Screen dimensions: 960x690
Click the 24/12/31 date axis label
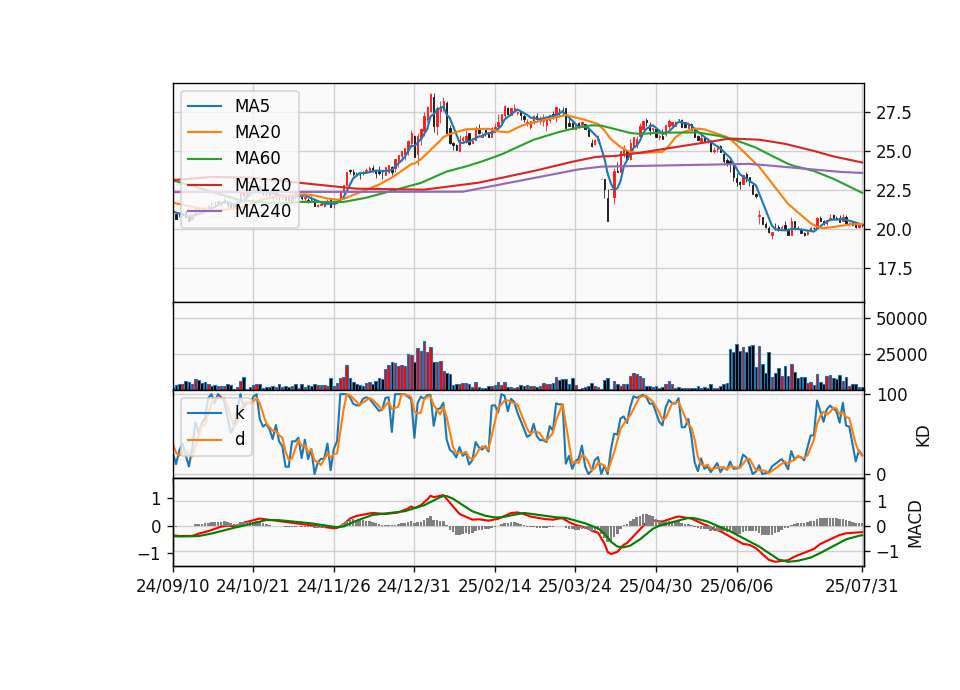click(414, 586)
